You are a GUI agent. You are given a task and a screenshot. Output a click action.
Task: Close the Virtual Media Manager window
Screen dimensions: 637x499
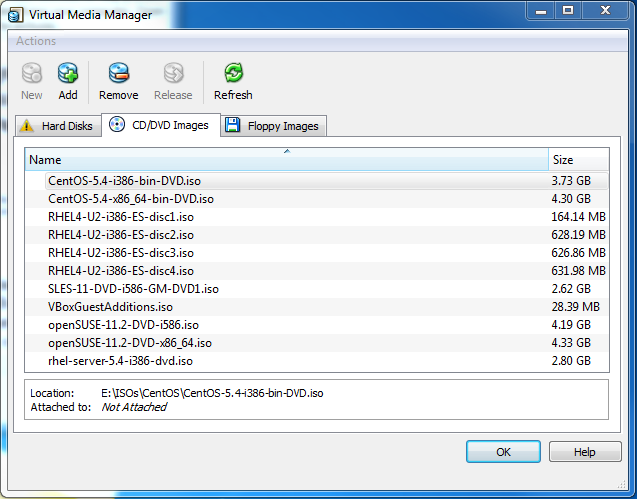tap(605, 10)
